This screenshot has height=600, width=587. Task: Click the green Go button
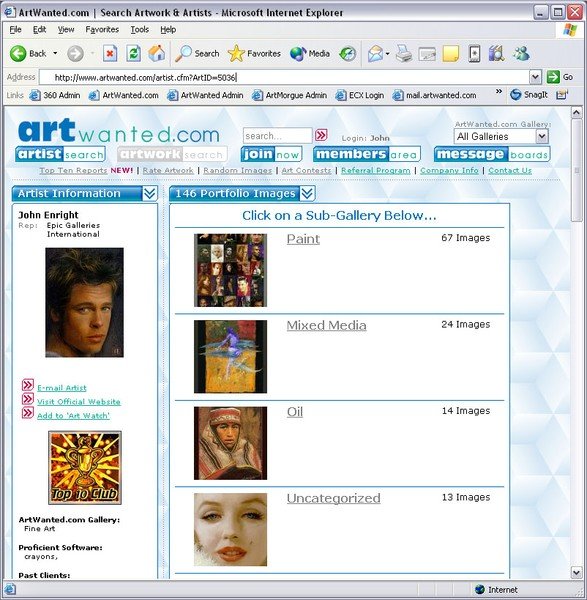tap(560, 77)
